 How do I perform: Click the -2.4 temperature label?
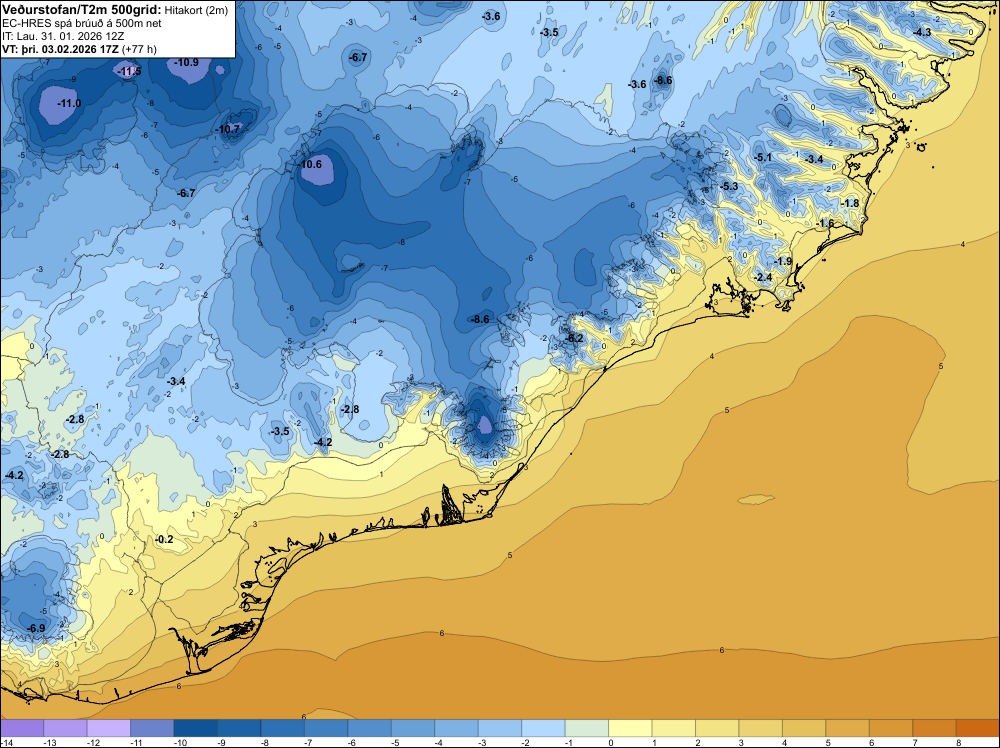[x=763, y=277]
